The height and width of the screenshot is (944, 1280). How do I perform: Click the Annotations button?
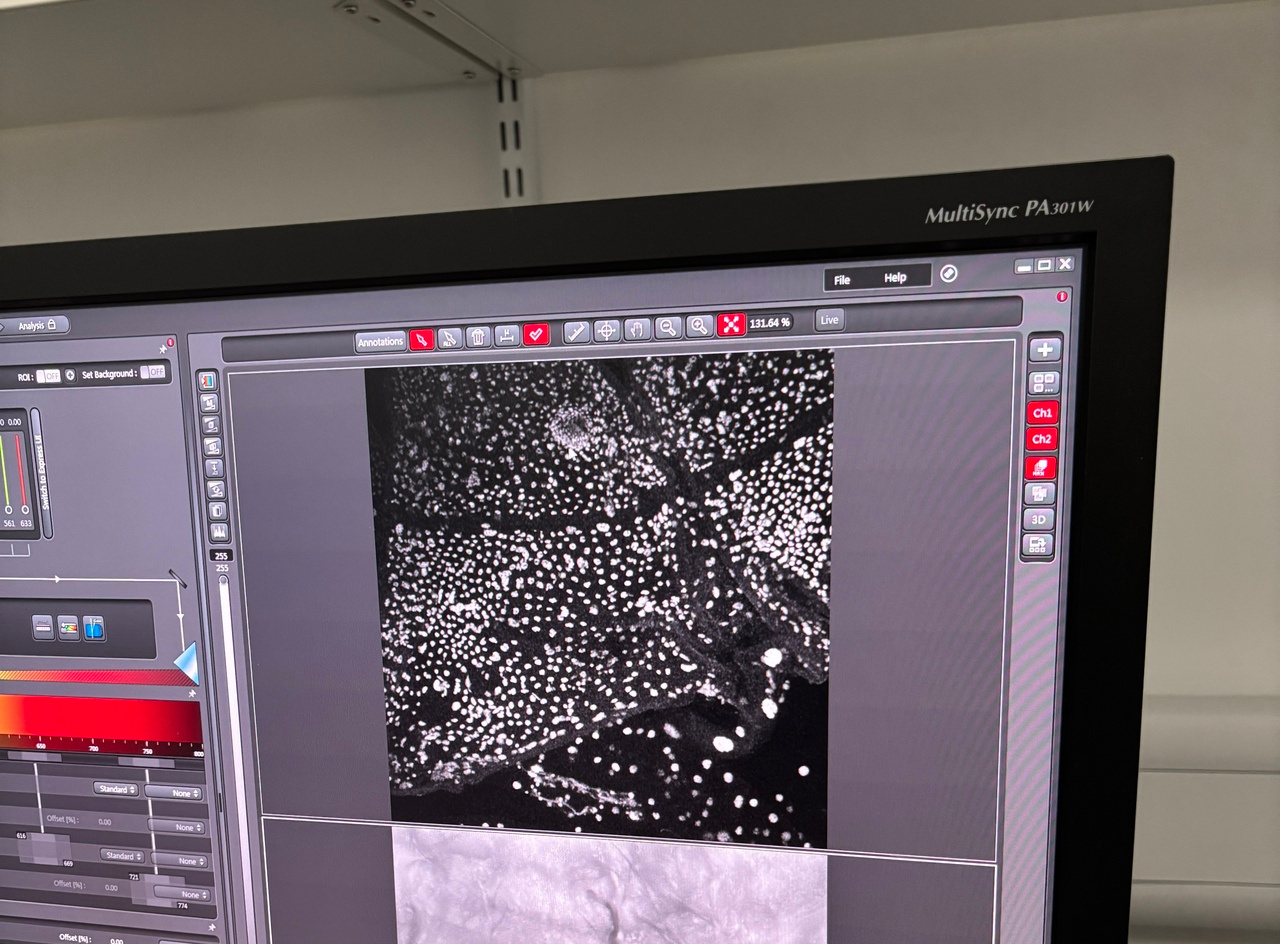(380, 342)
